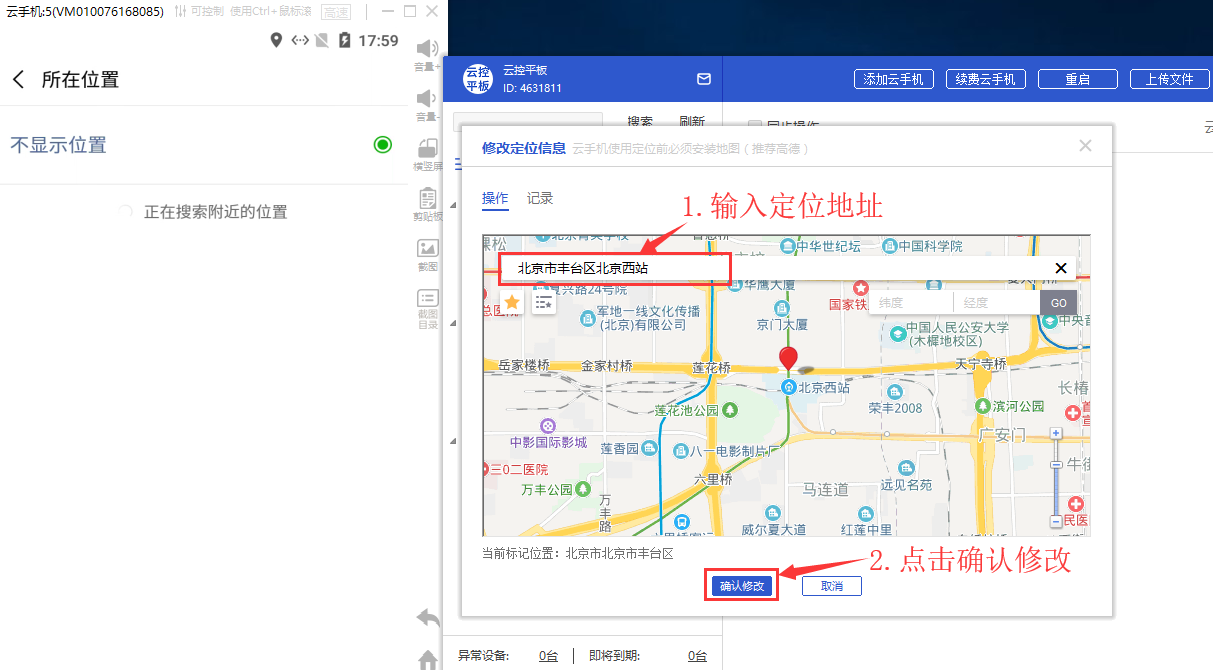Click 滨河公园 label on map
The height and width of the screenshot is (670, 1213).
[x=1018, y=407]
